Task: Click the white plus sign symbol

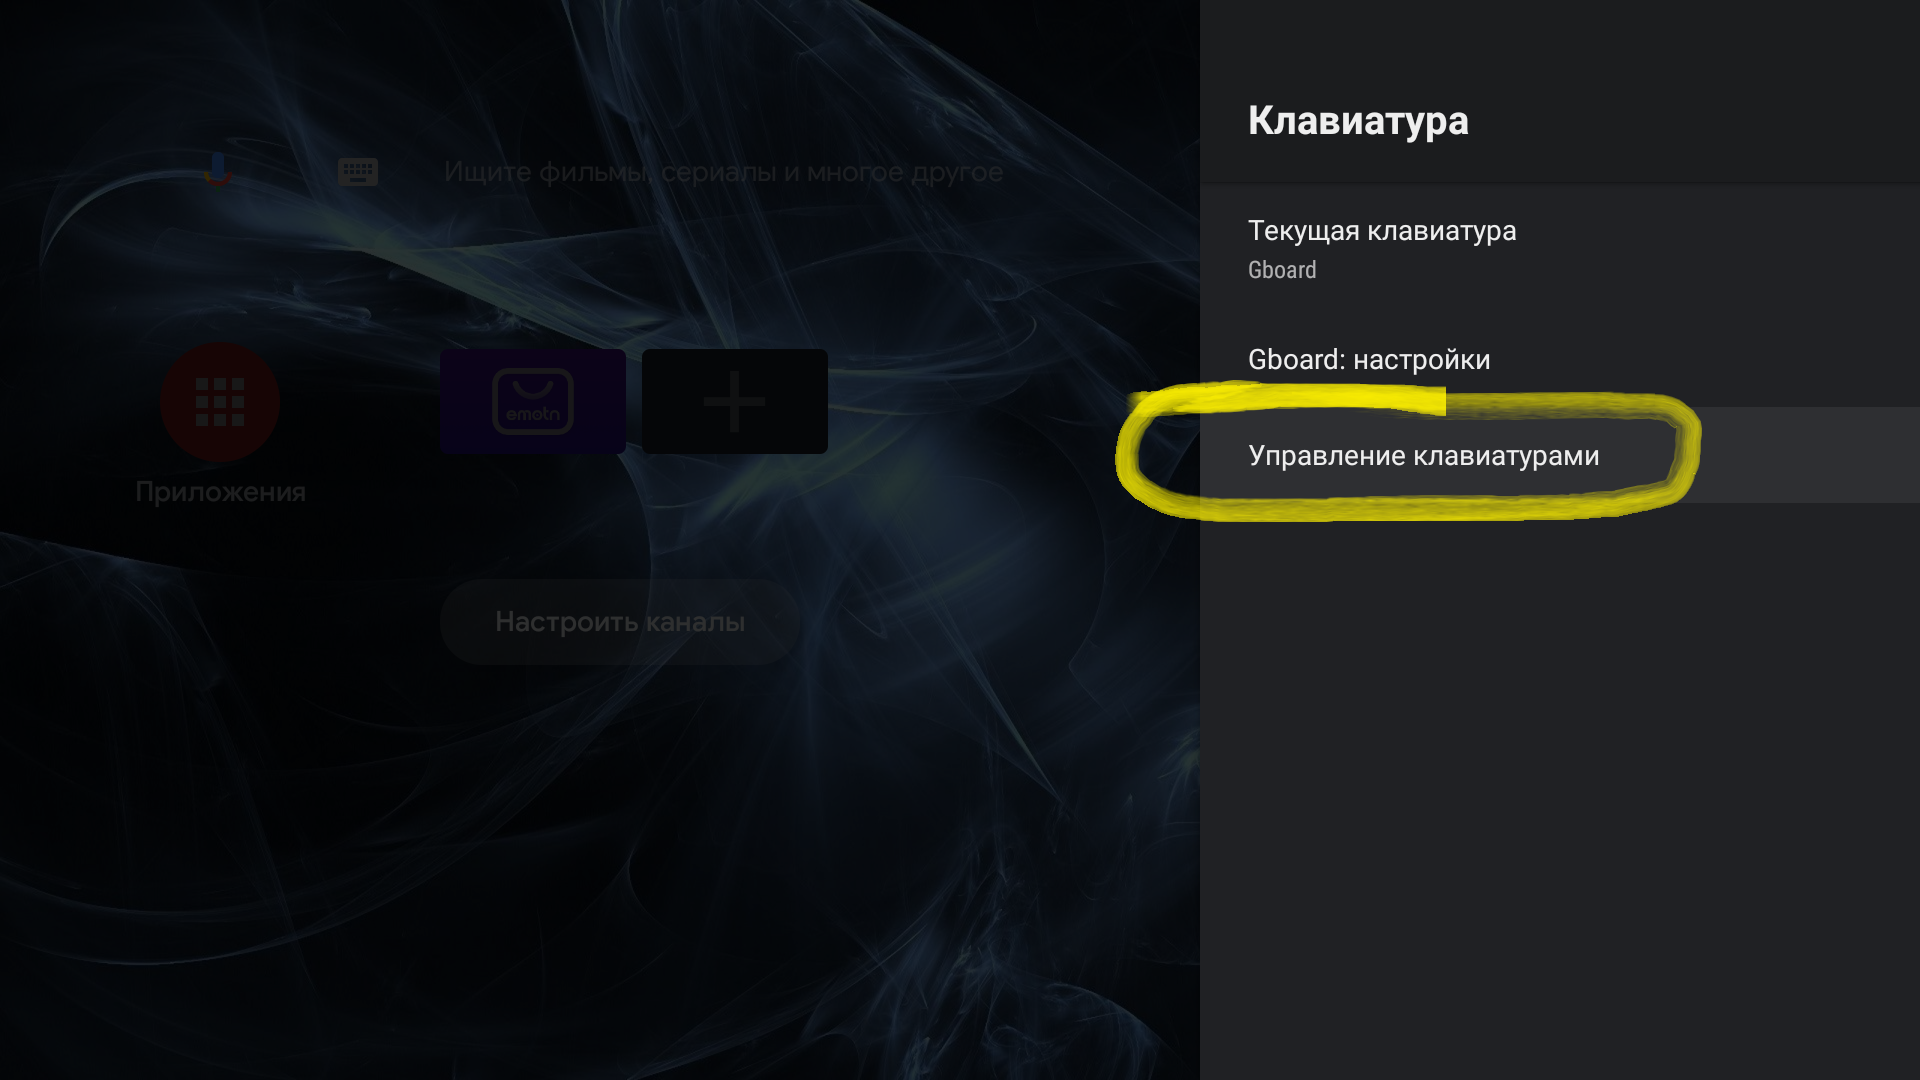Action: [735, 401]
